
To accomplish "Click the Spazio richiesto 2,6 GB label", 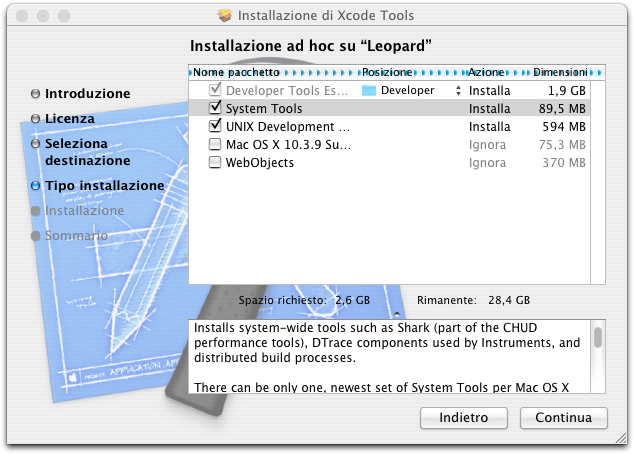I will click(304, 300).
